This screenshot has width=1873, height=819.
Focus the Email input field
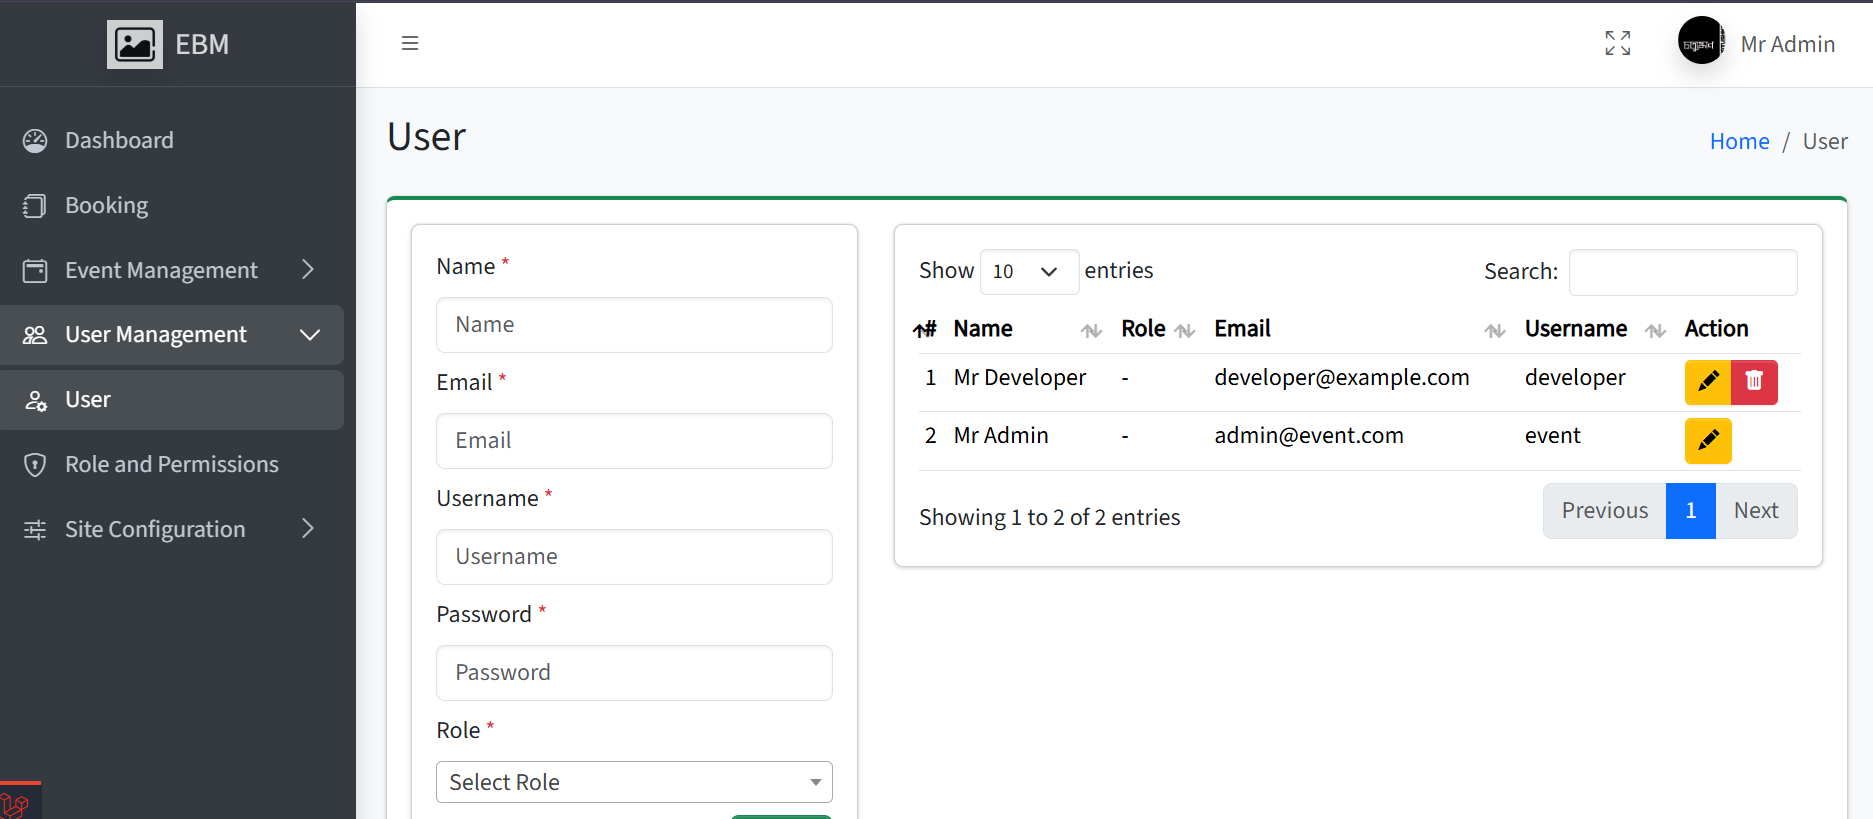(x=634, y=441)
